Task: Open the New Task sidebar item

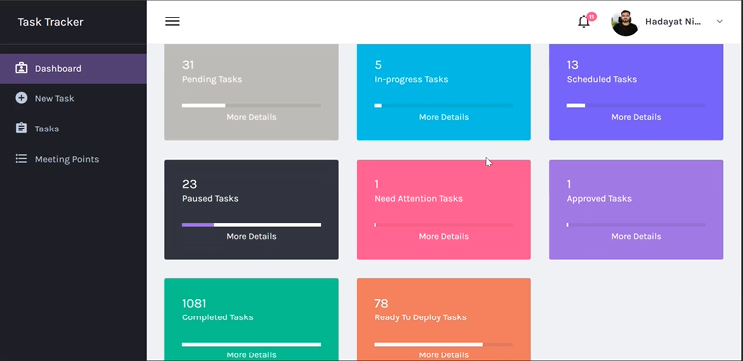Action: point(73,99)
